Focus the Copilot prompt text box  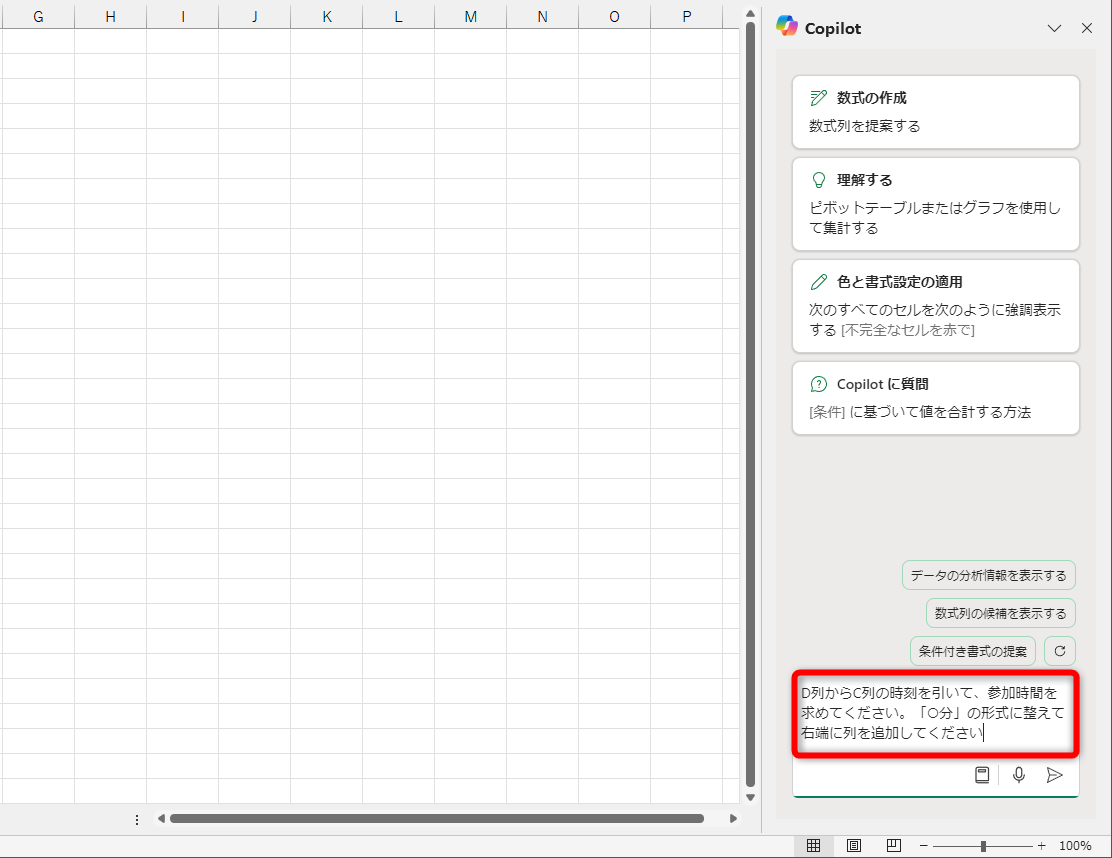935,713
